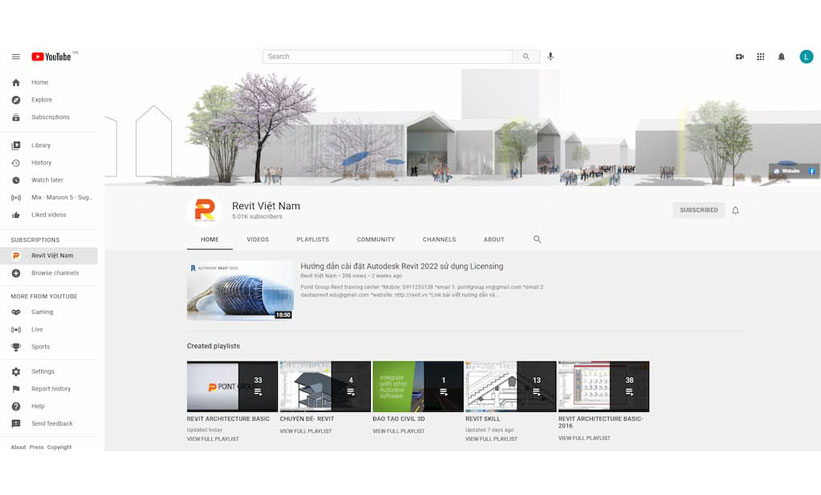Open the About tab

click(x=494, y=240)
